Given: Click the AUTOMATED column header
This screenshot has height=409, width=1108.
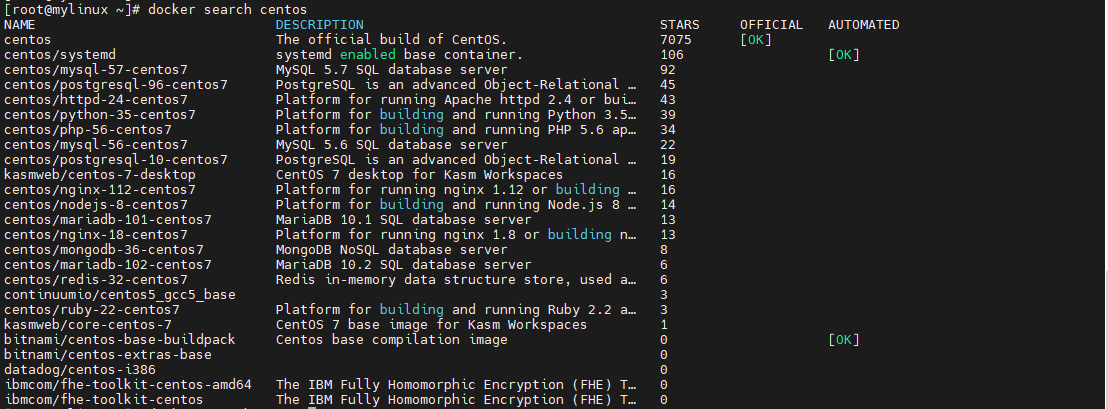Looking at the screenshot, I should pyautogui.click(x=864, y=24).
